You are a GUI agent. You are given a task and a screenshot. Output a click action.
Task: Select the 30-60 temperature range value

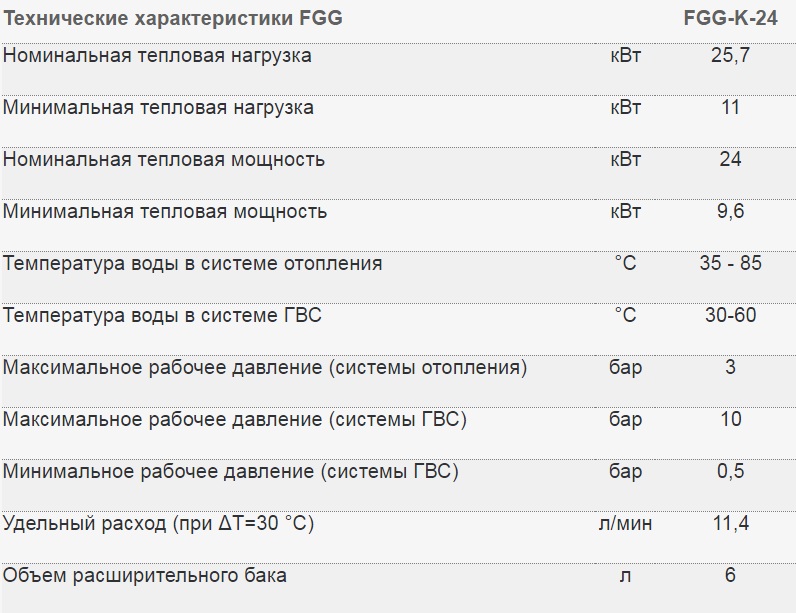coord(730,316)
